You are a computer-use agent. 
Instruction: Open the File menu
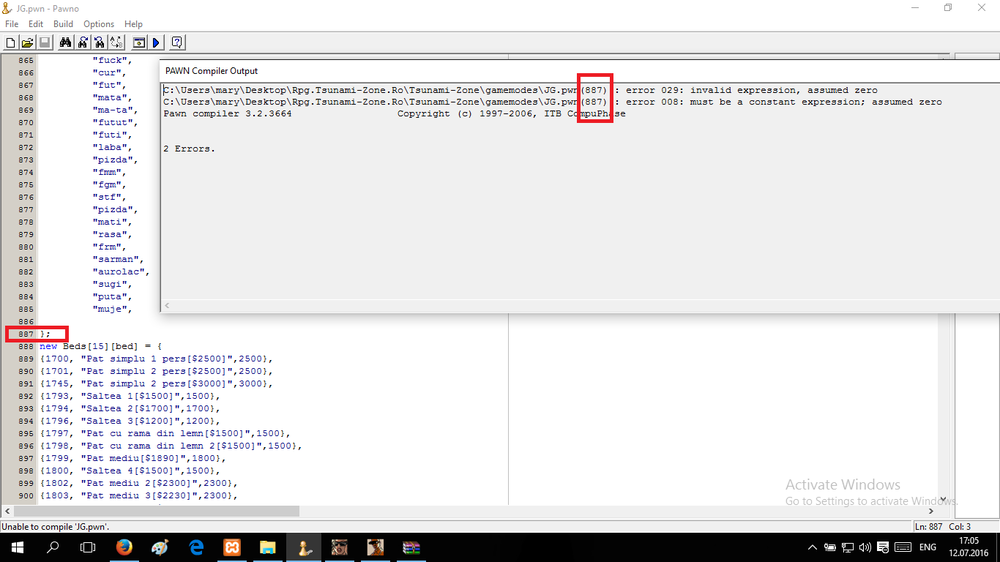coord(11,24)
